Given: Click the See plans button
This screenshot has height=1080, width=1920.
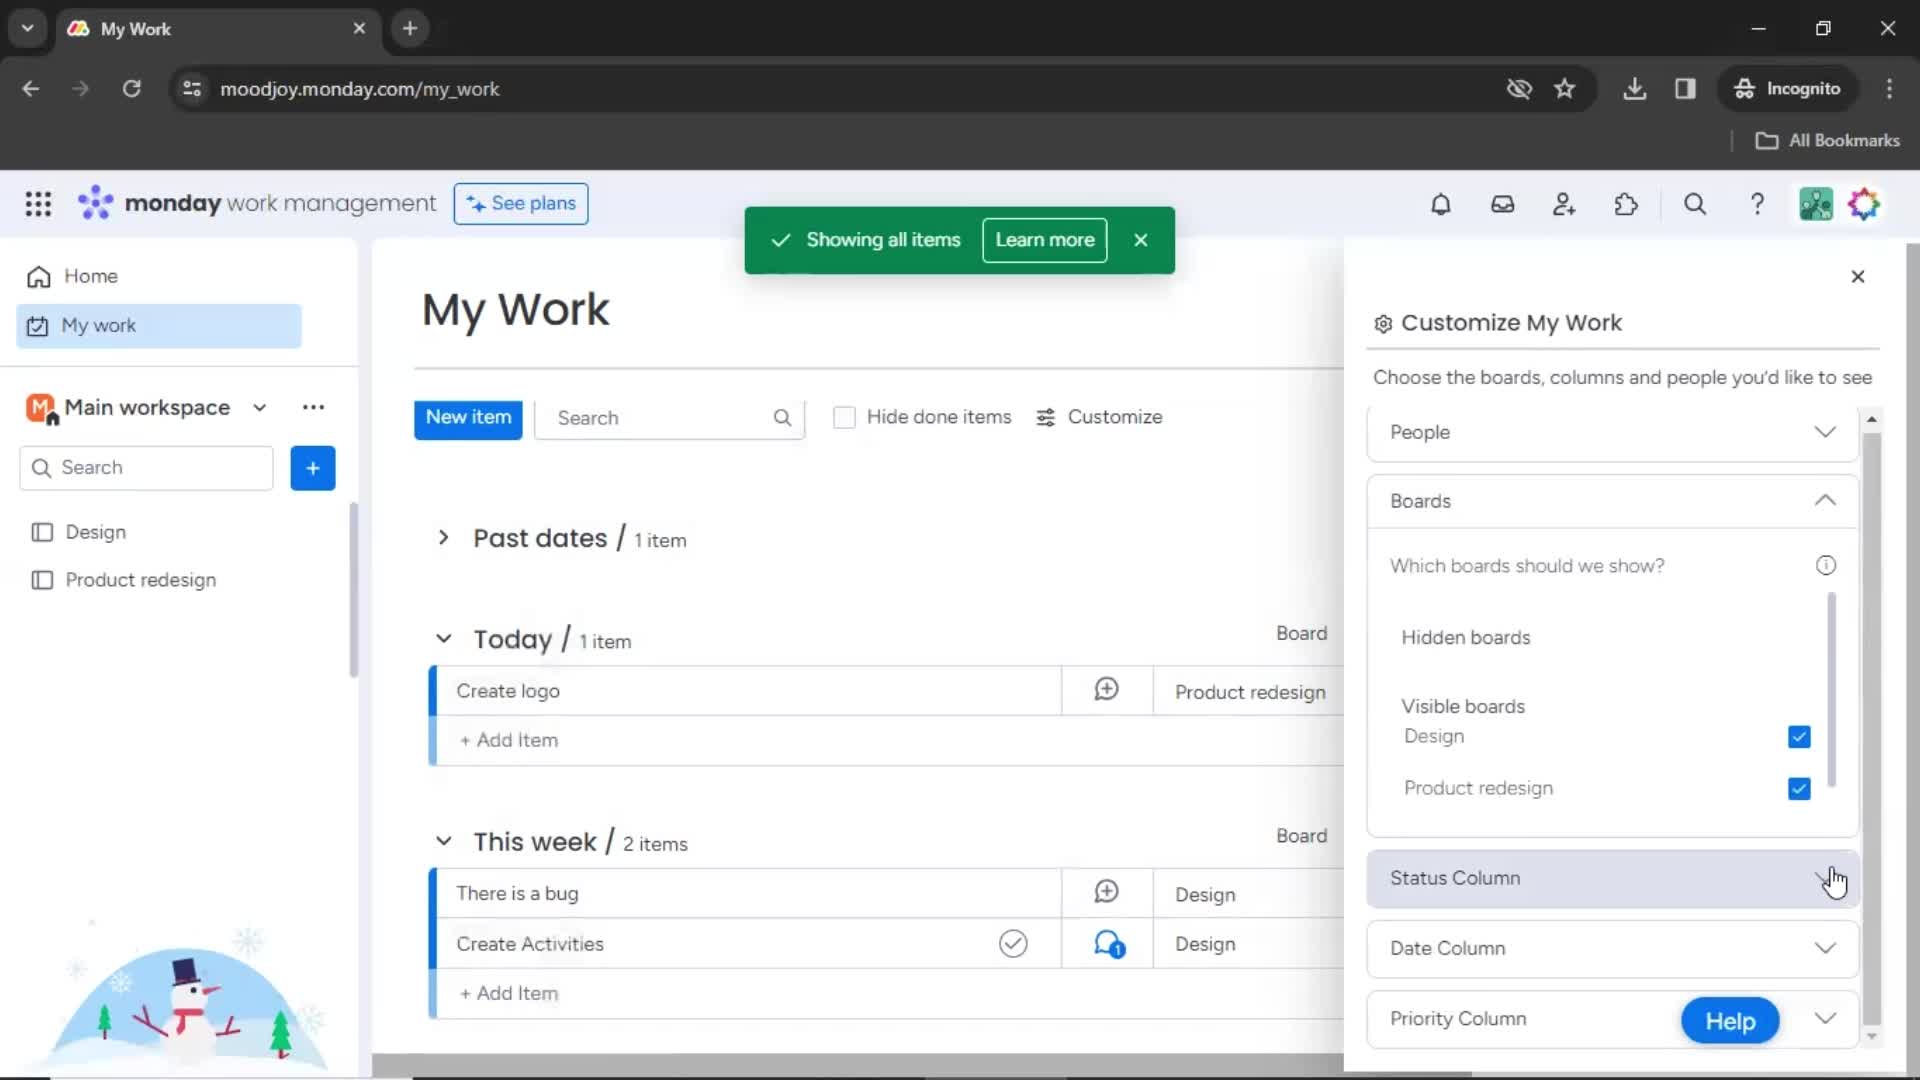Looking at the screenshot, I should [521, 202].
